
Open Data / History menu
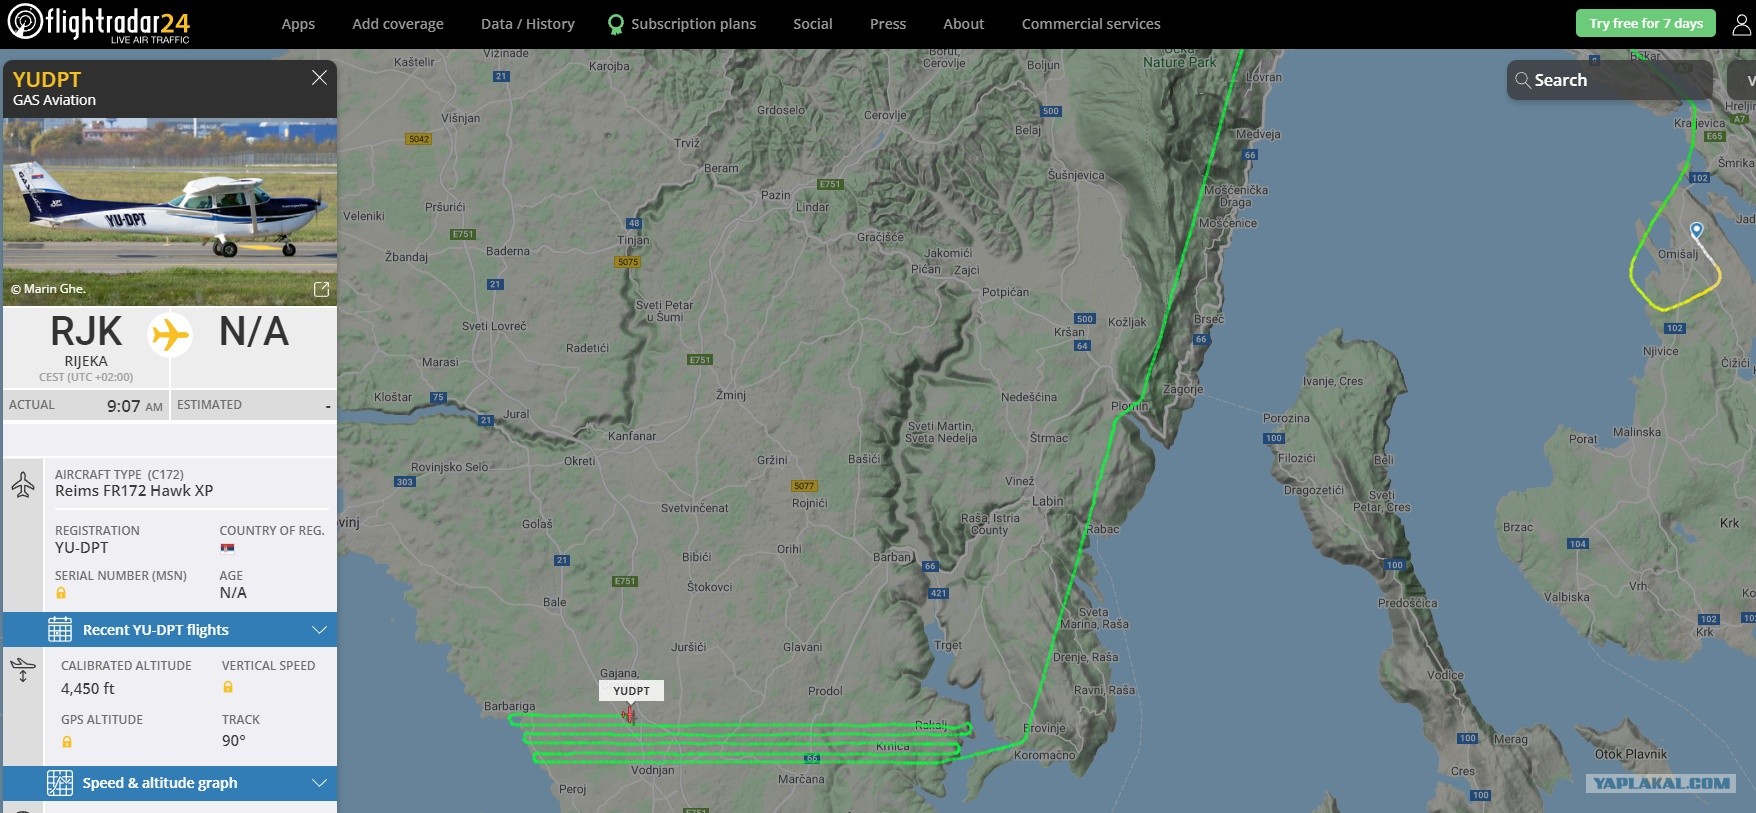[528, 24]
